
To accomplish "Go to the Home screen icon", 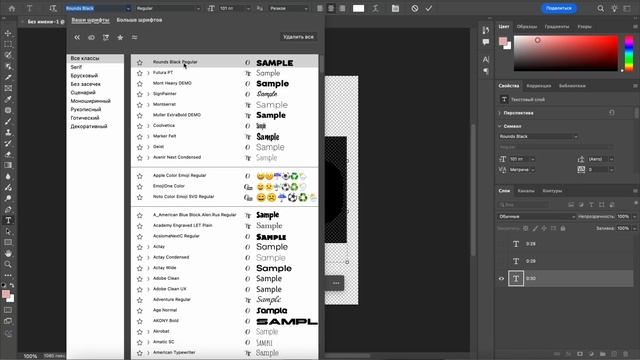I will [12, 8].
